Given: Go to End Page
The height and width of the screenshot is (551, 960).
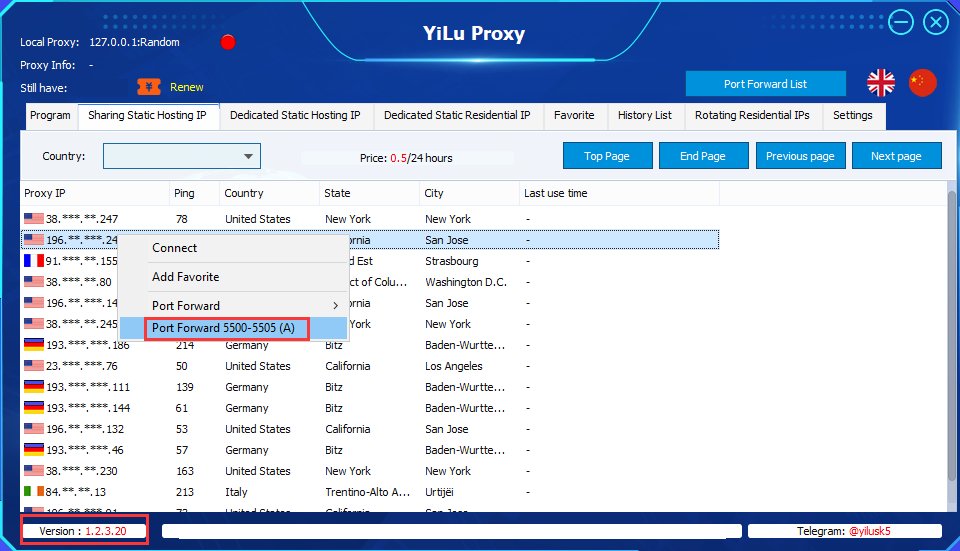Looking at the screenshot, I should point(703,156).
